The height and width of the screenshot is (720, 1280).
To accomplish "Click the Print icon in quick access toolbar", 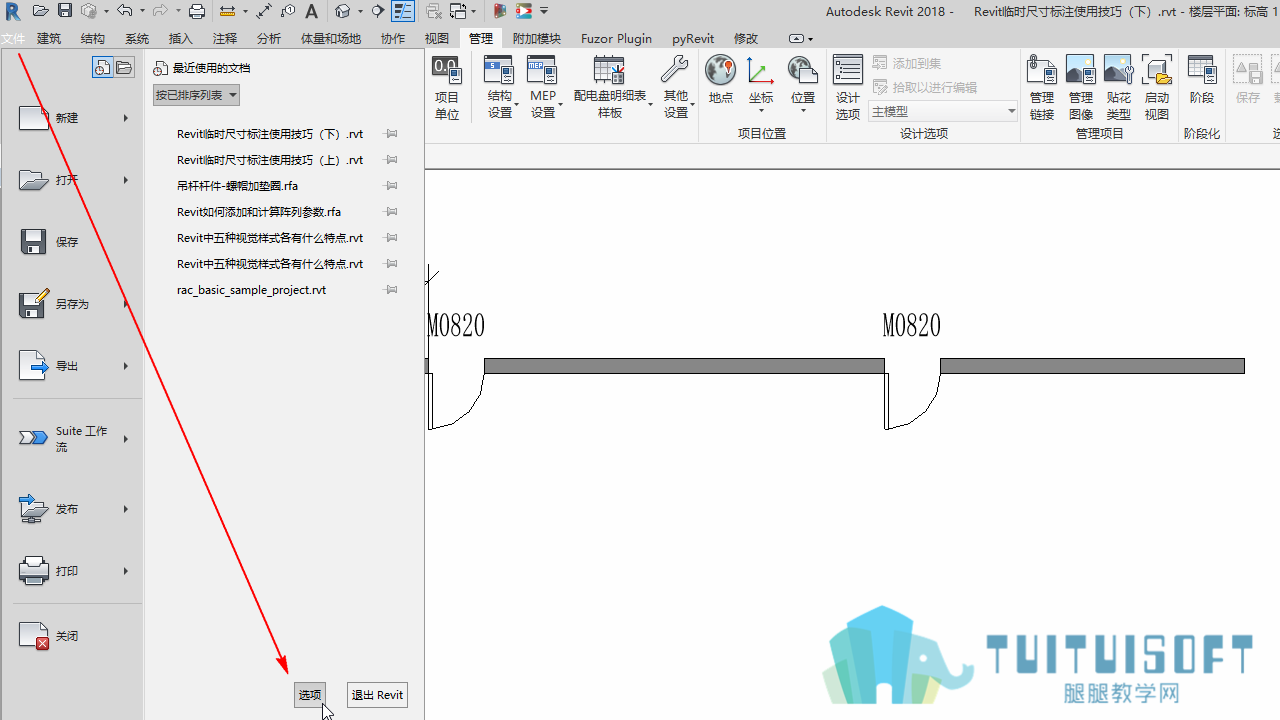I will click(197, 11).
